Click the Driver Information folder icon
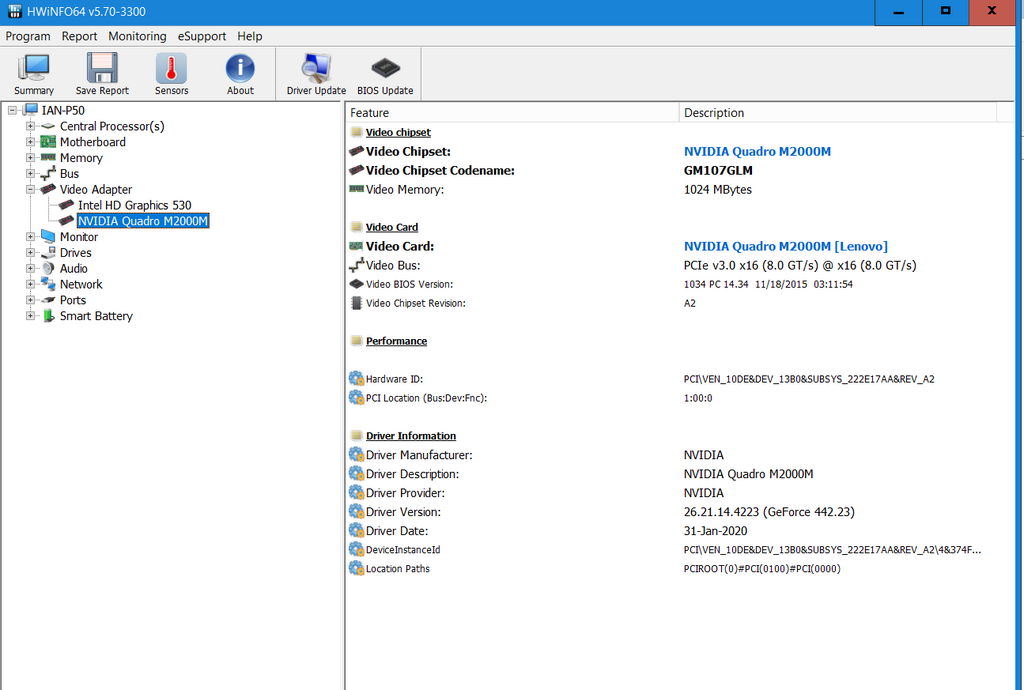 (x=356, y=435)
